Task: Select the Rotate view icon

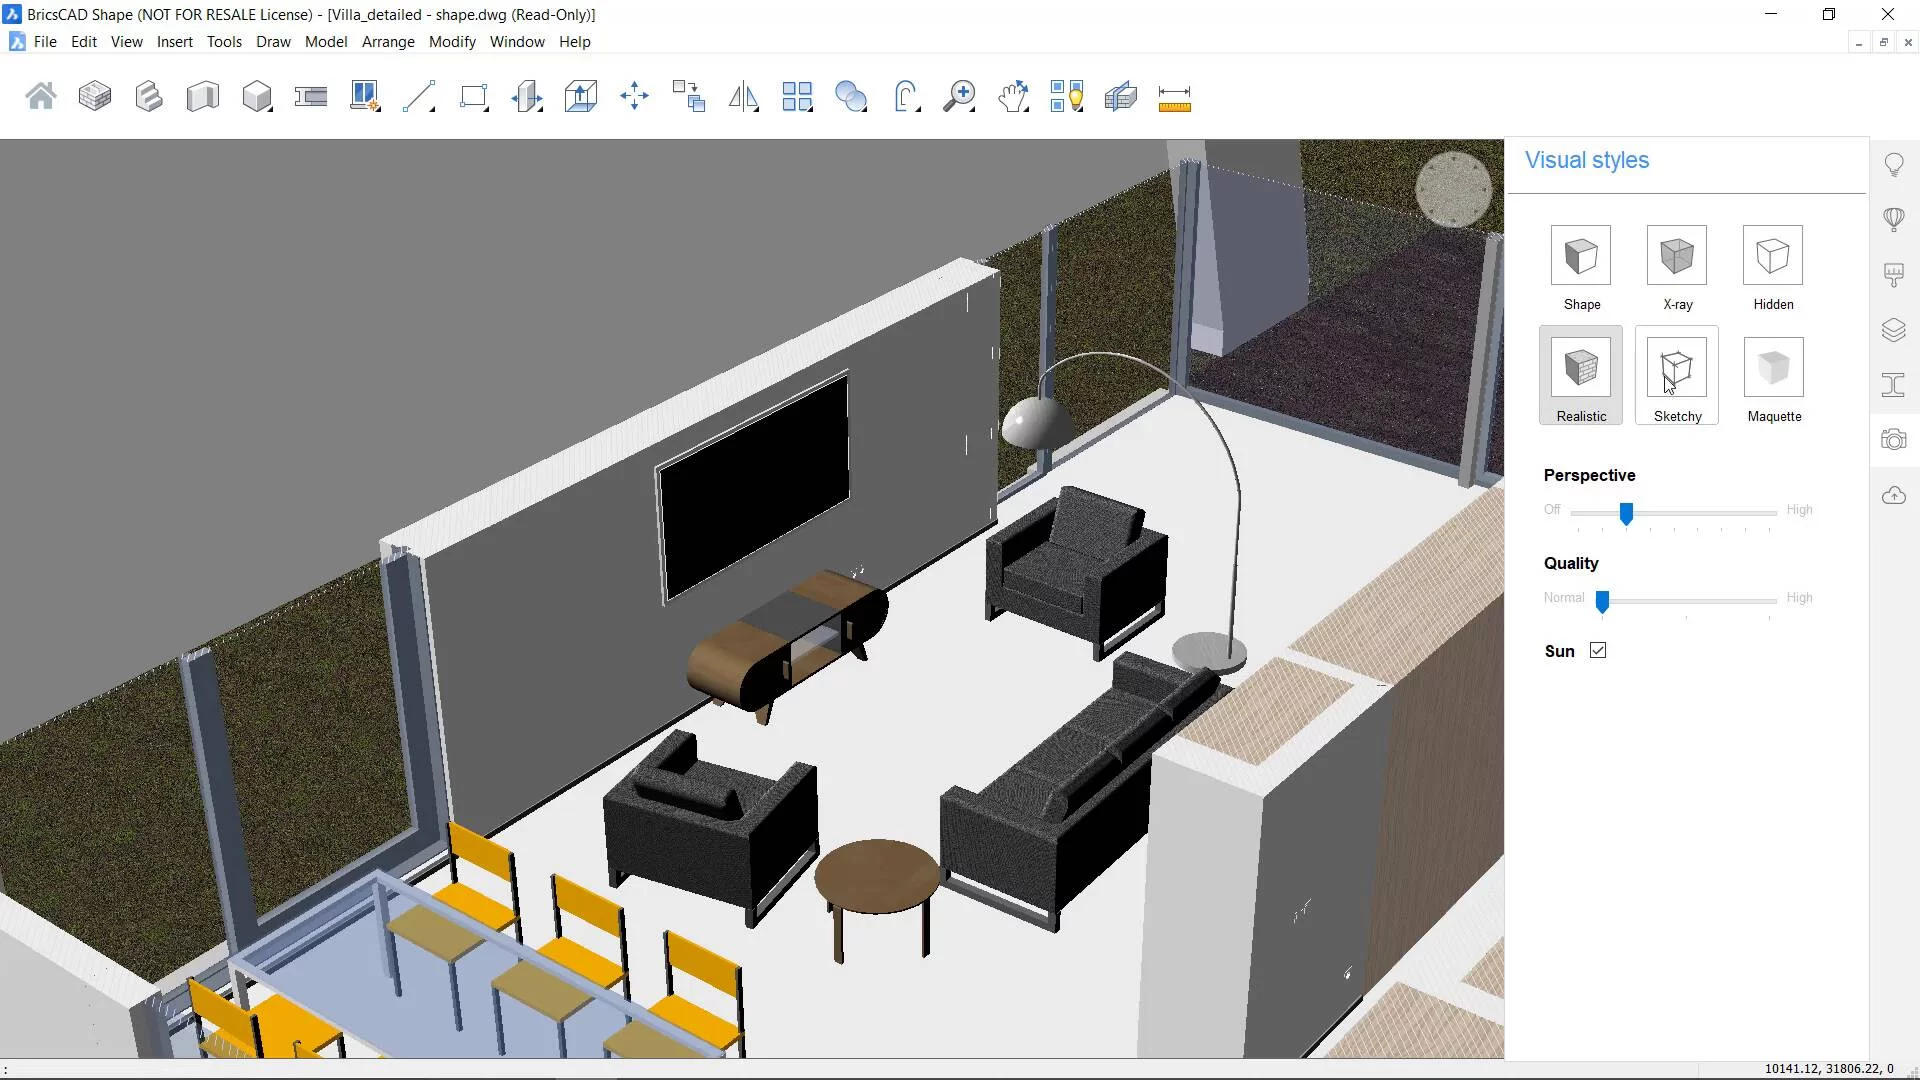Action: [906, 95]
